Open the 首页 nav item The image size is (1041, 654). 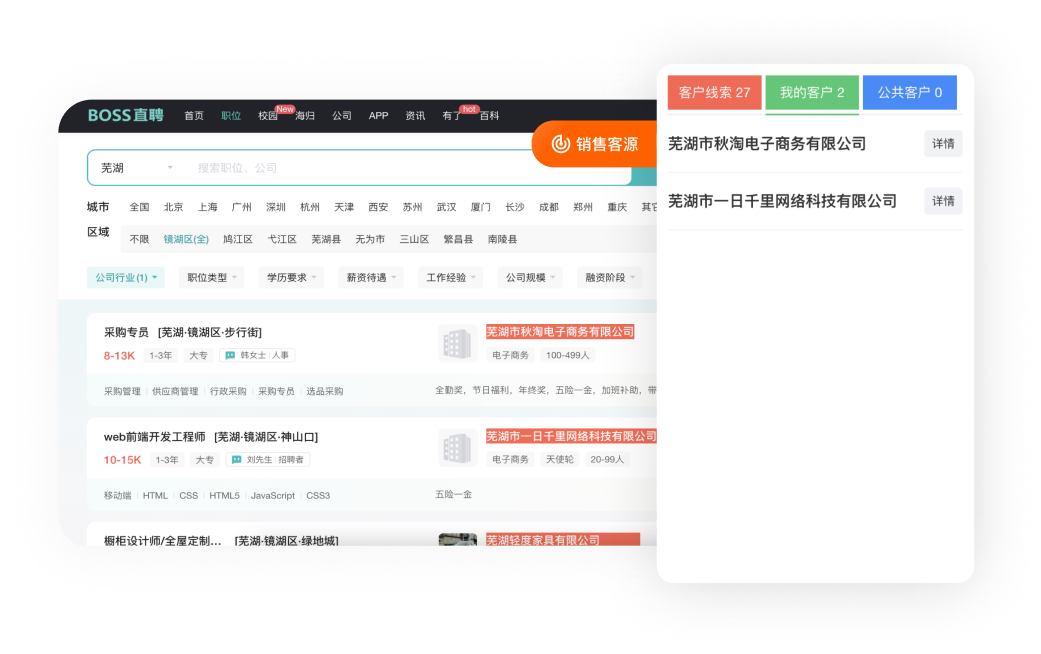194,116
